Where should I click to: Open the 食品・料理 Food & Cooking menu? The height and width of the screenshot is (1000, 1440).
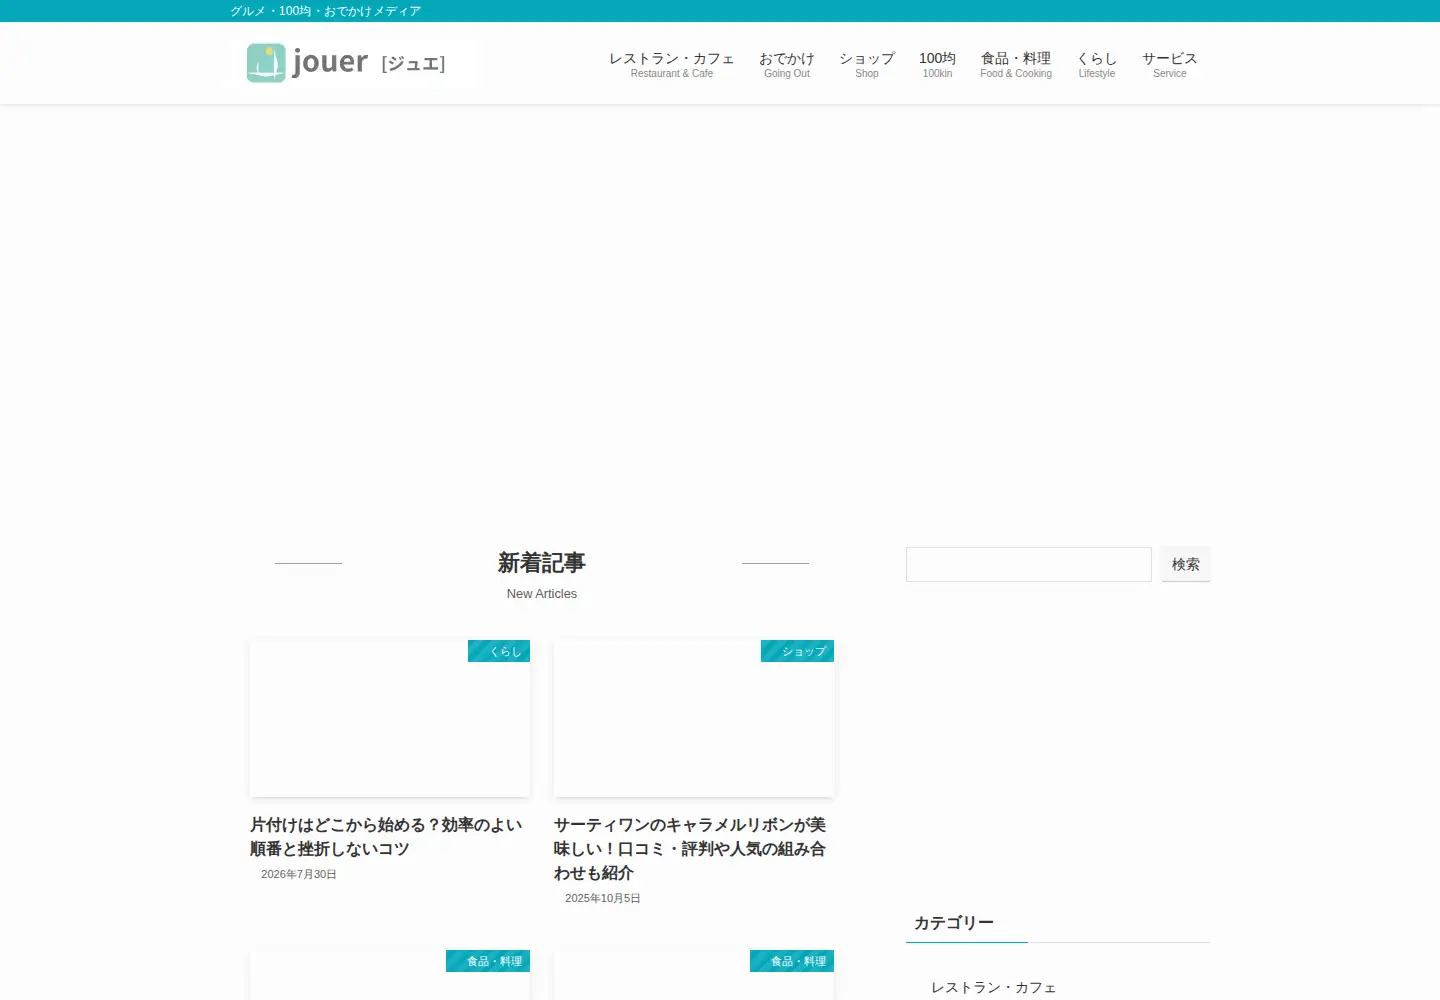1016,64
